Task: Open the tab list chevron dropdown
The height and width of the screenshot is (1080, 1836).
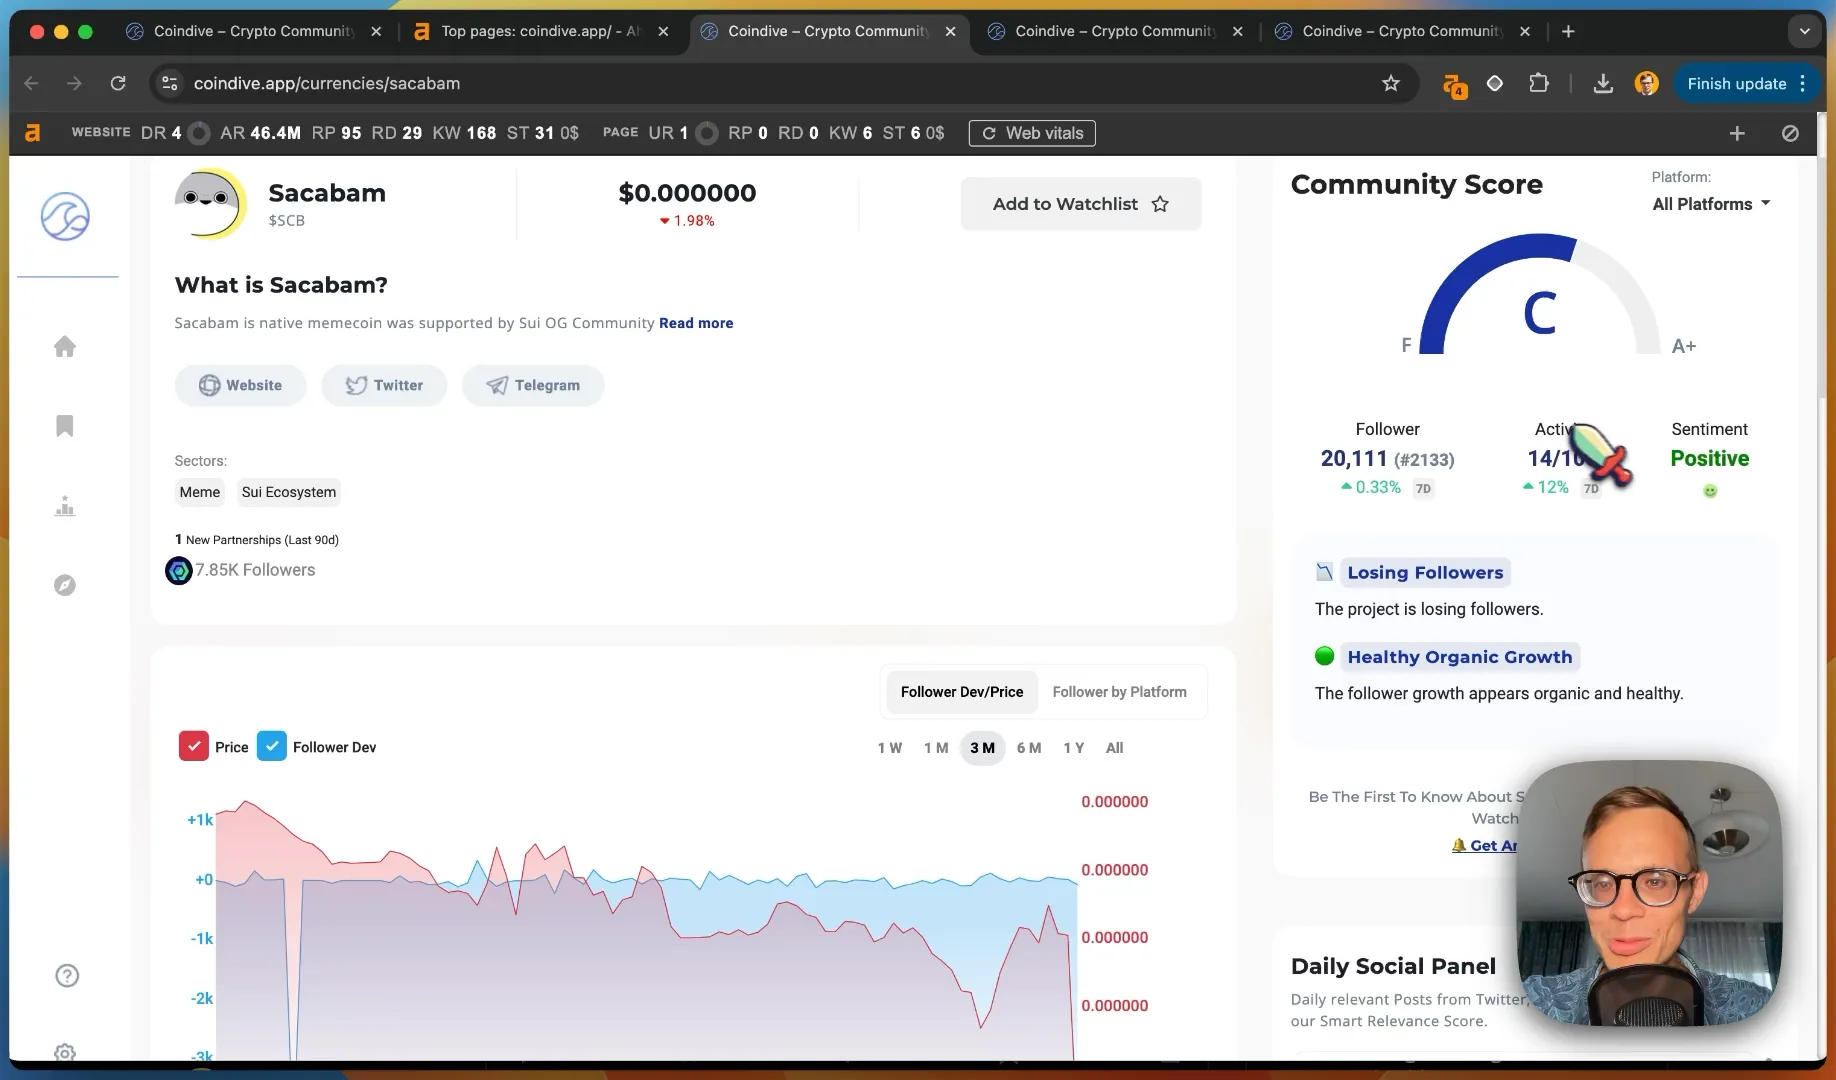Action: point(1804,31)
